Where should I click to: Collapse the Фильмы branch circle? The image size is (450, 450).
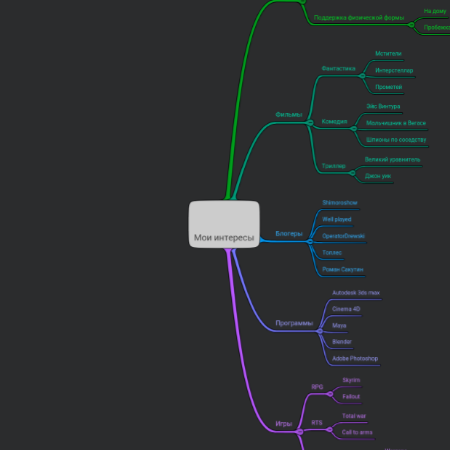coord(310,123)
